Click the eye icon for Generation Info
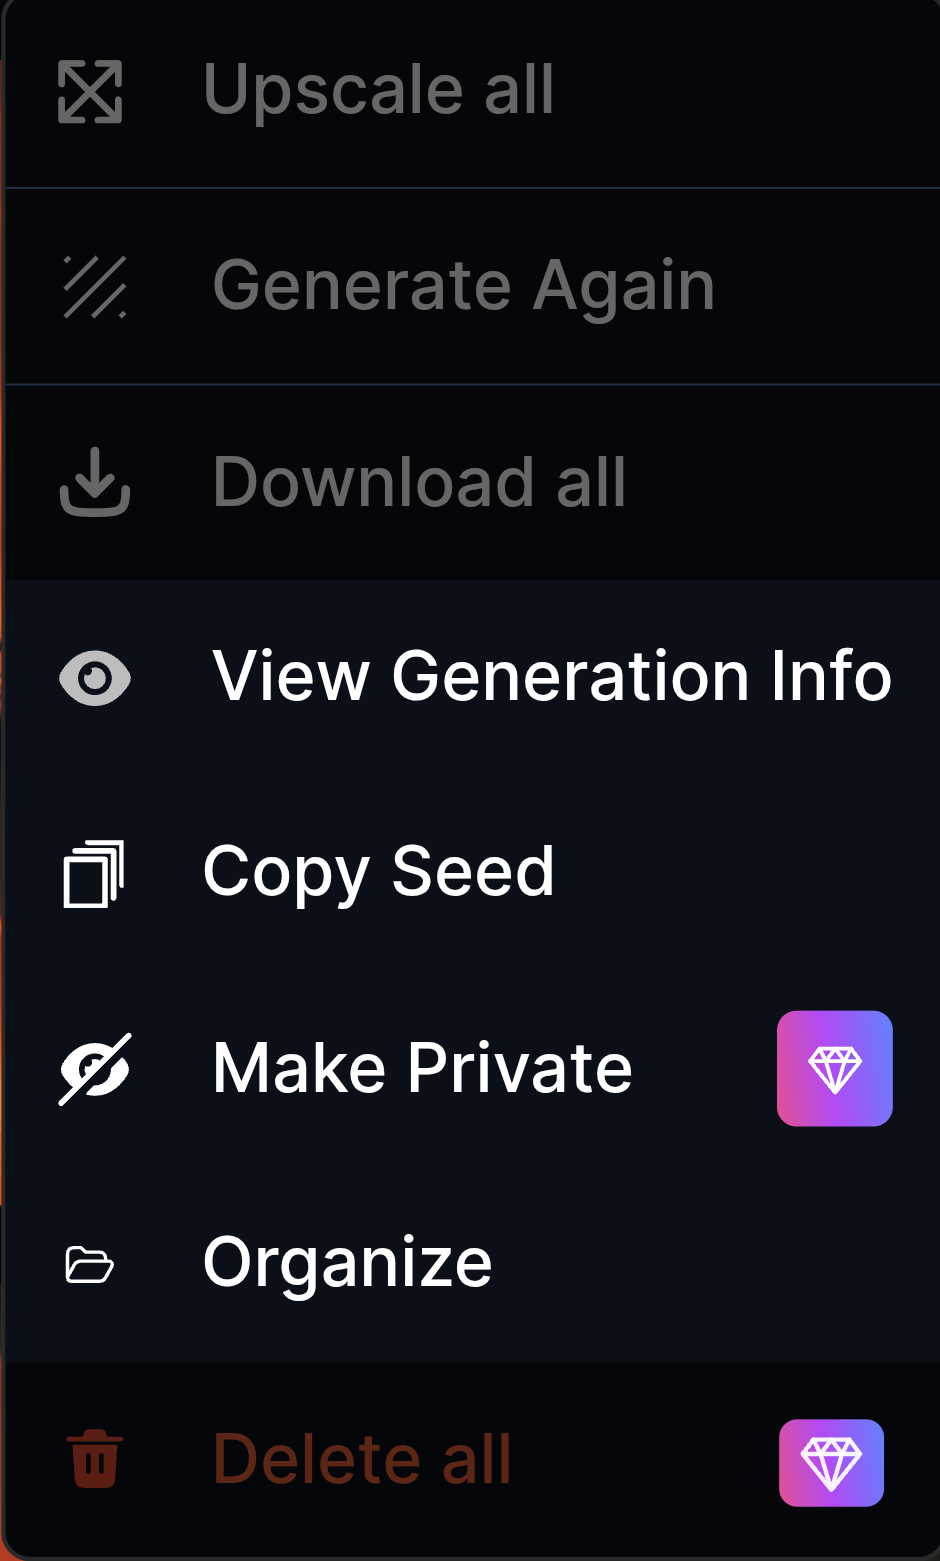The height and width of the screenshot is (1561, 940). [95, 678]
